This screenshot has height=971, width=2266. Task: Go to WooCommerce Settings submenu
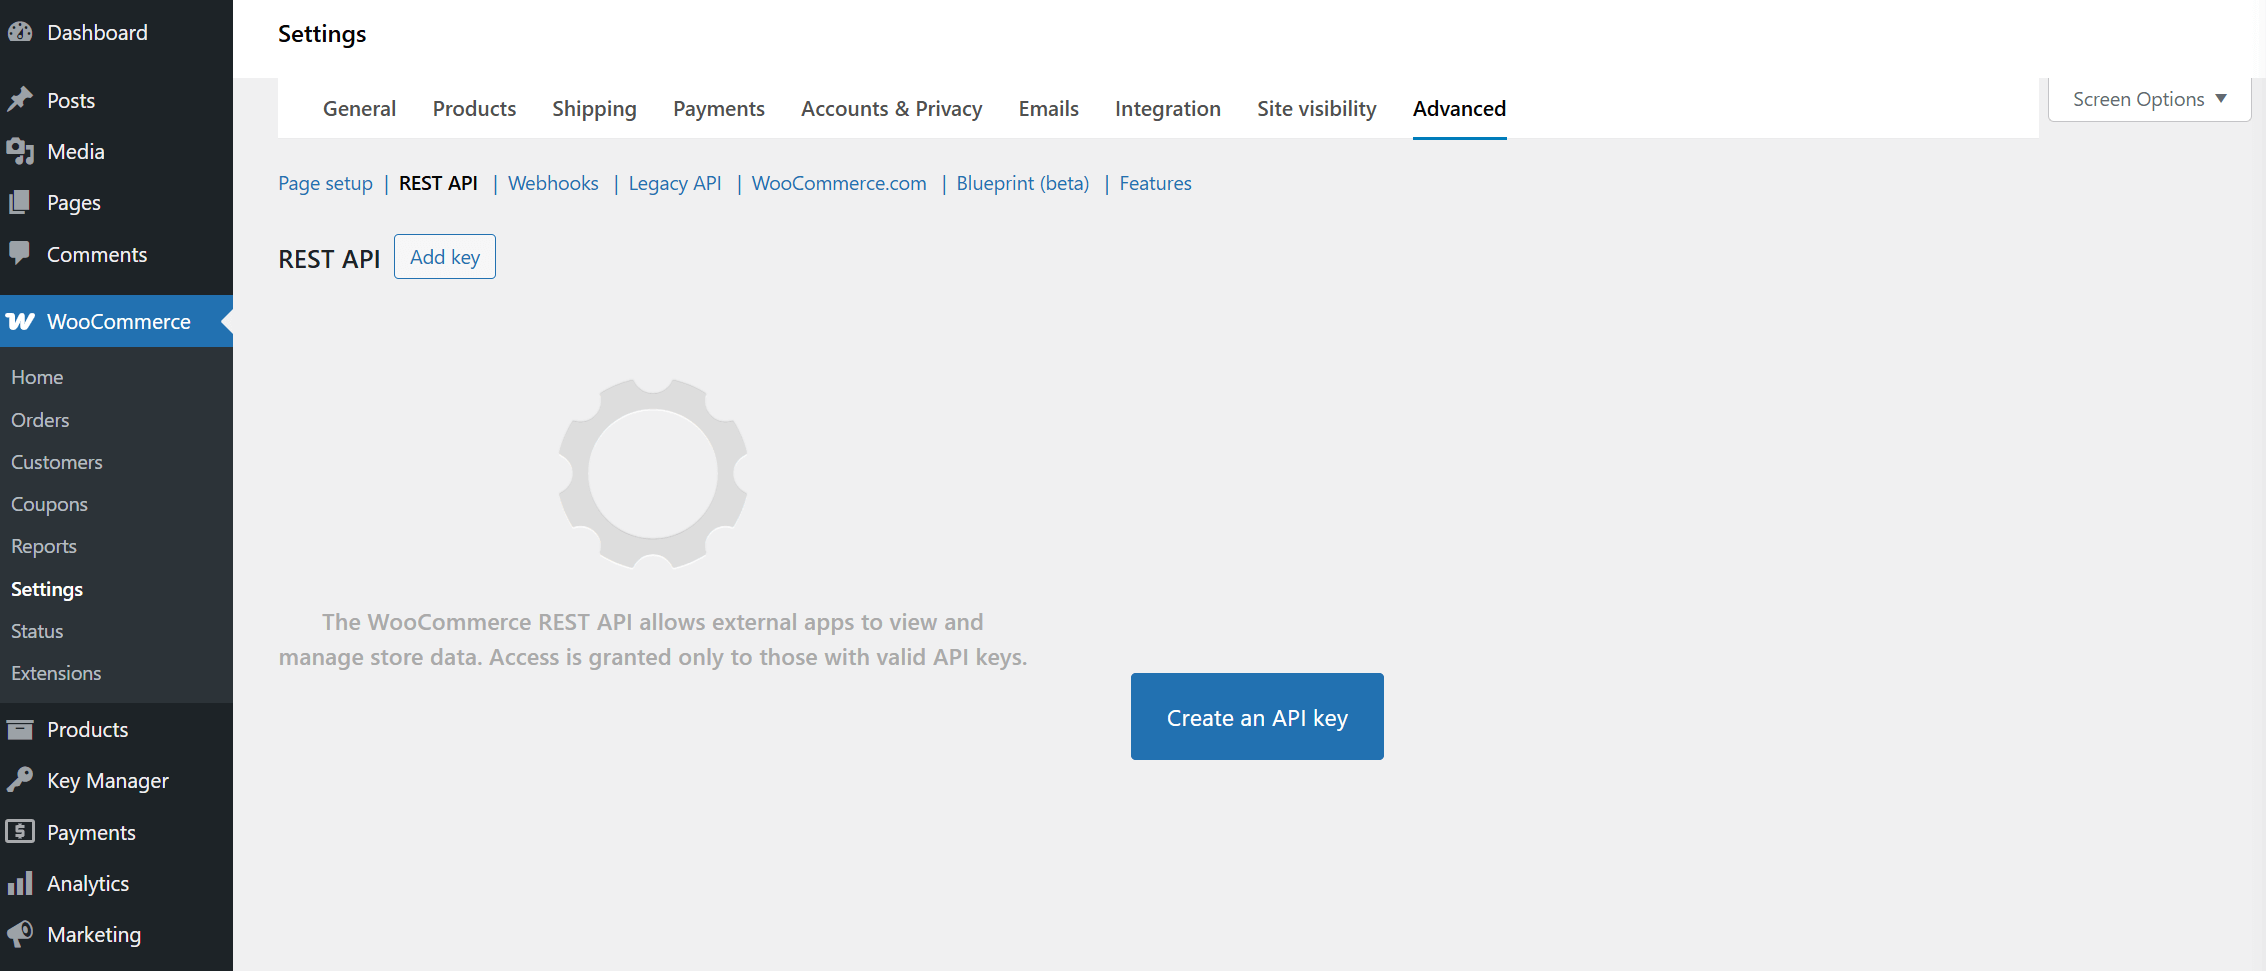(47, 589)
